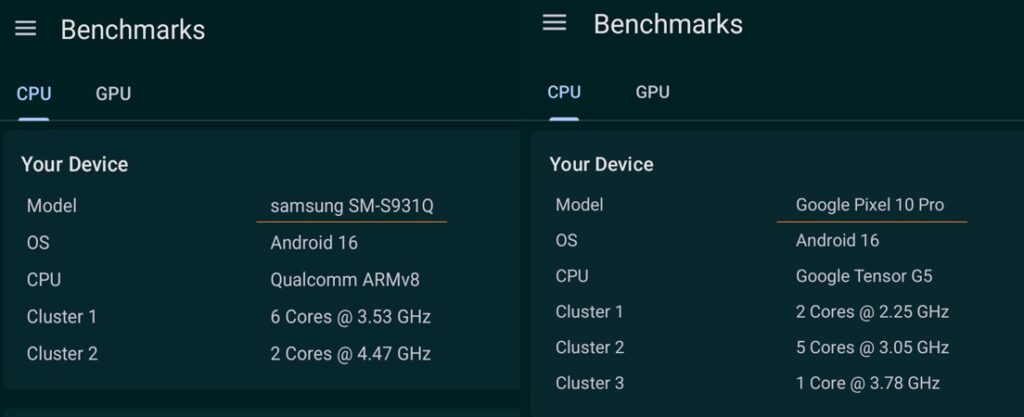Open hamburger menu on Samsung screenshot

(x=25, y=29)
